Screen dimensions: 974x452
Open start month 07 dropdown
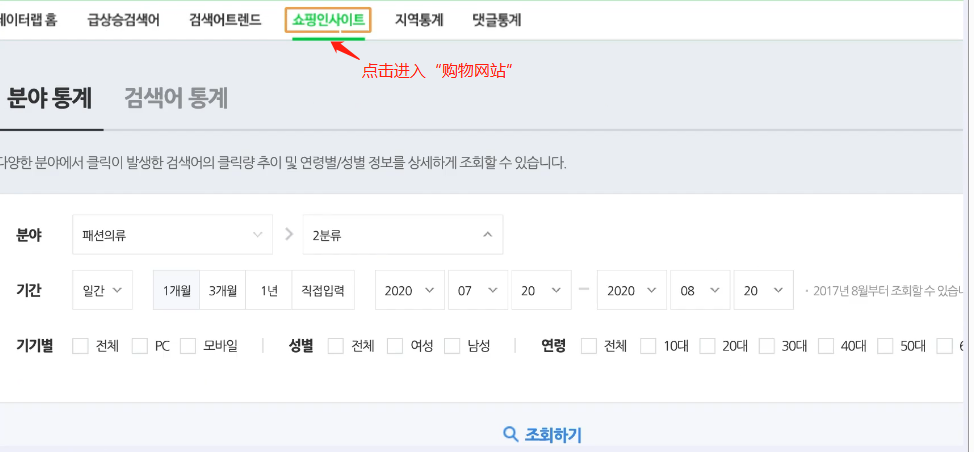[478, 290]
